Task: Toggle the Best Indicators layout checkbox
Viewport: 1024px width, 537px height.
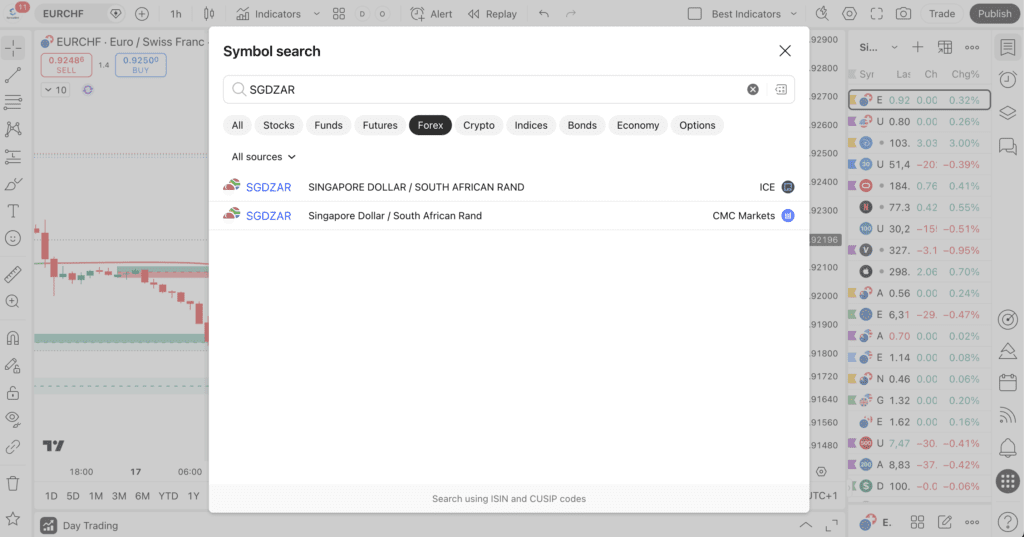Action: click(x=695, y=14)
